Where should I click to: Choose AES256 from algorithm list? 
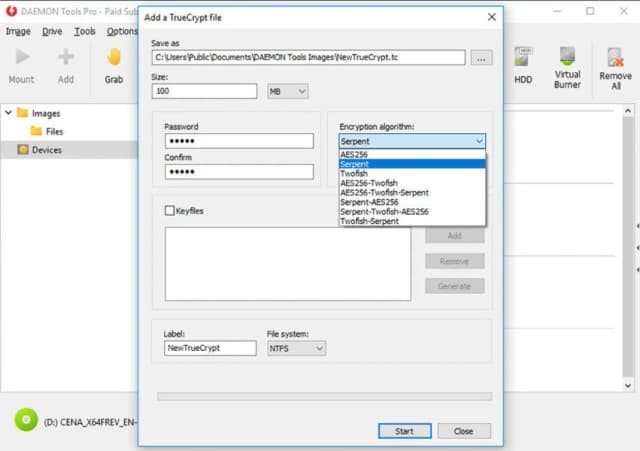(x=412, y=154)
